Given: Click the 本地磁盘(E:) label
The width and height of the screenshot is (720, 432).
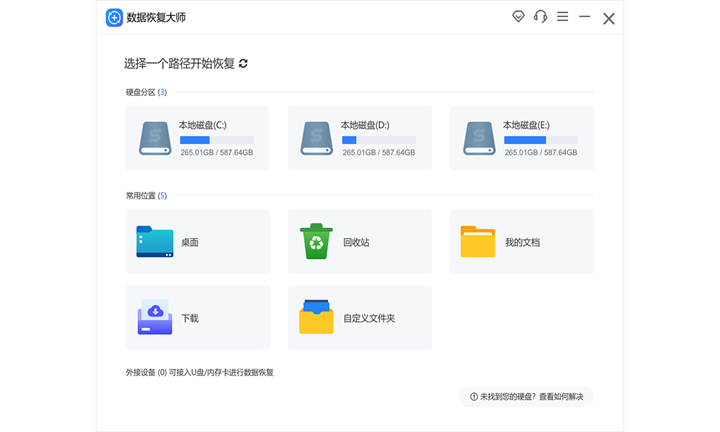Looking at the screenshot, I should tap(526, 125).
